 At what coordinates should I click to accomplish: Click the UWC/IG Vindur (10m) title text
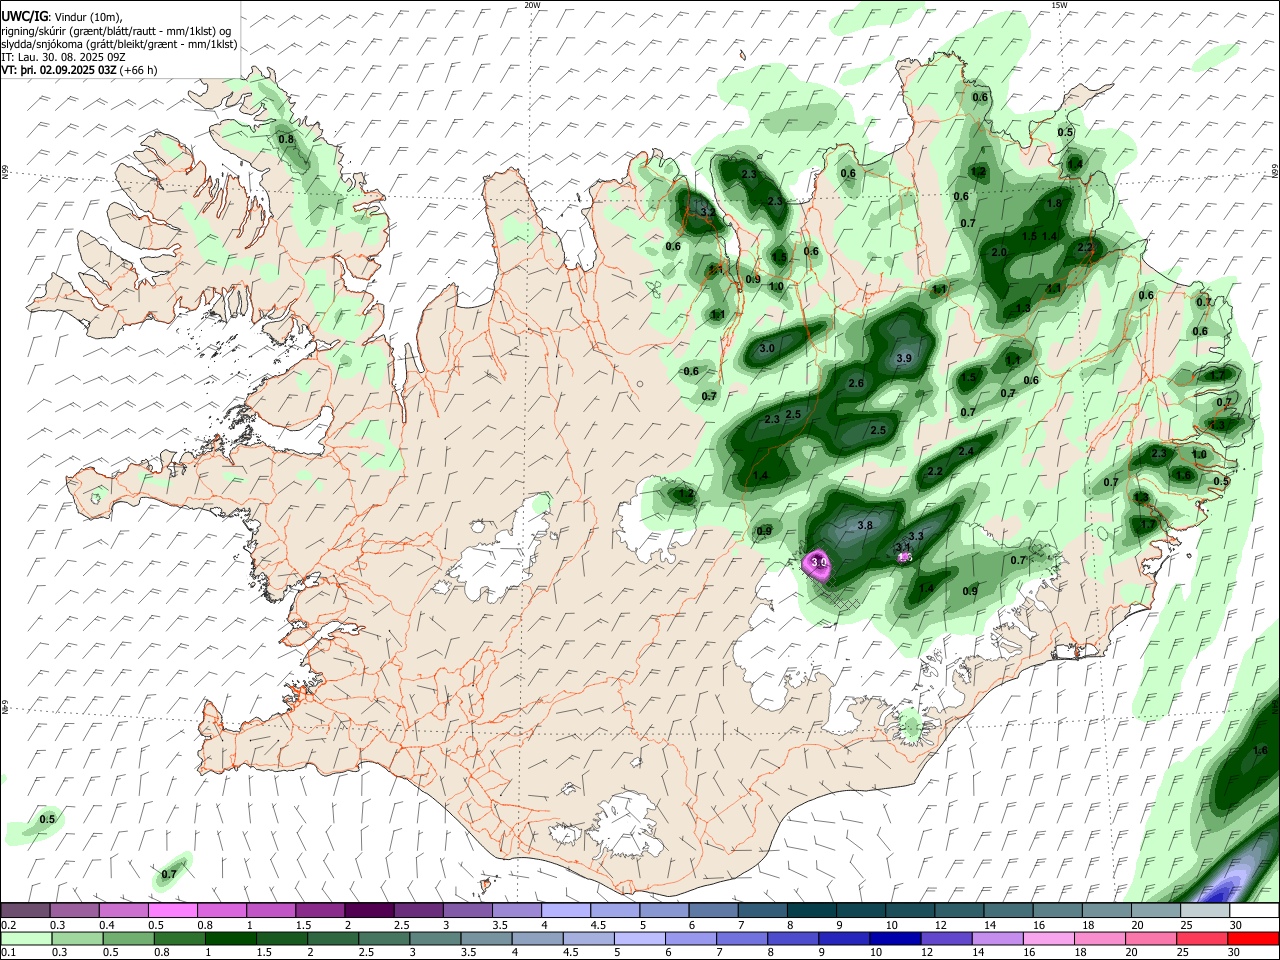tap(62, 16)
